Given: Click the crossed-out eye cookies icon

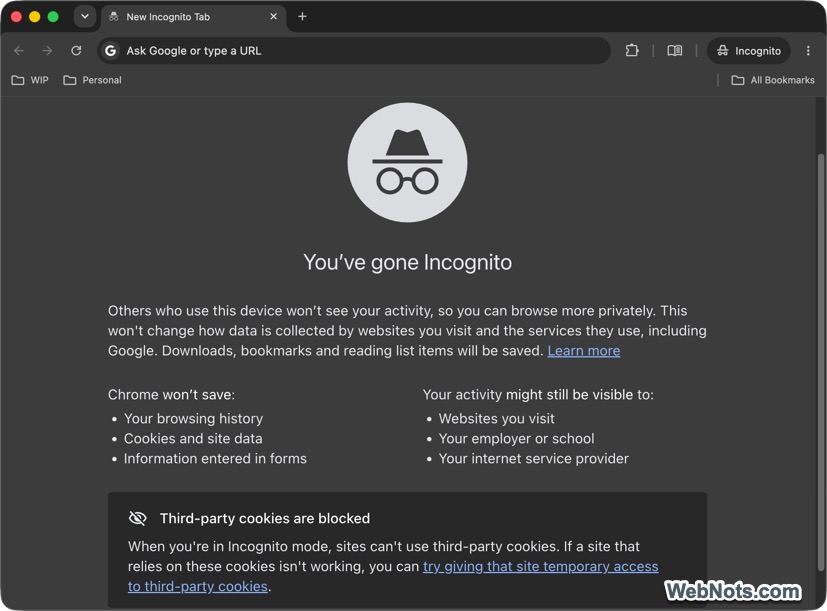Looking at the screenshot, I should [x=138, y=518].
